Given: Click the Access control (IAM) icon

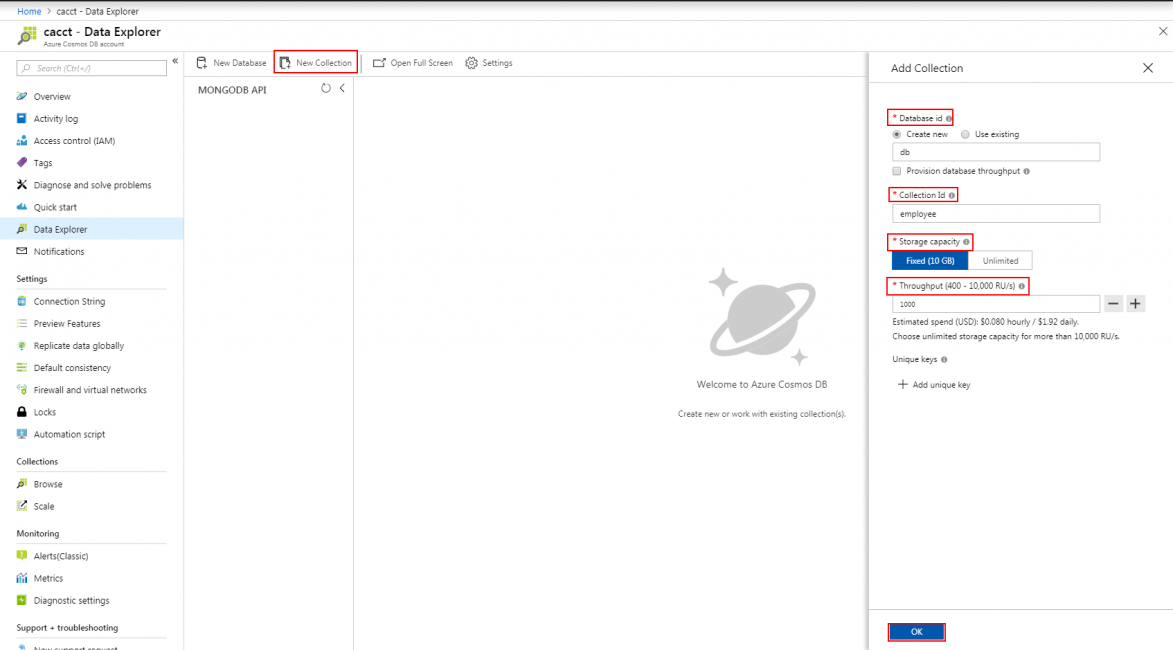Looking at the screenshot, I should pos(22,141).
